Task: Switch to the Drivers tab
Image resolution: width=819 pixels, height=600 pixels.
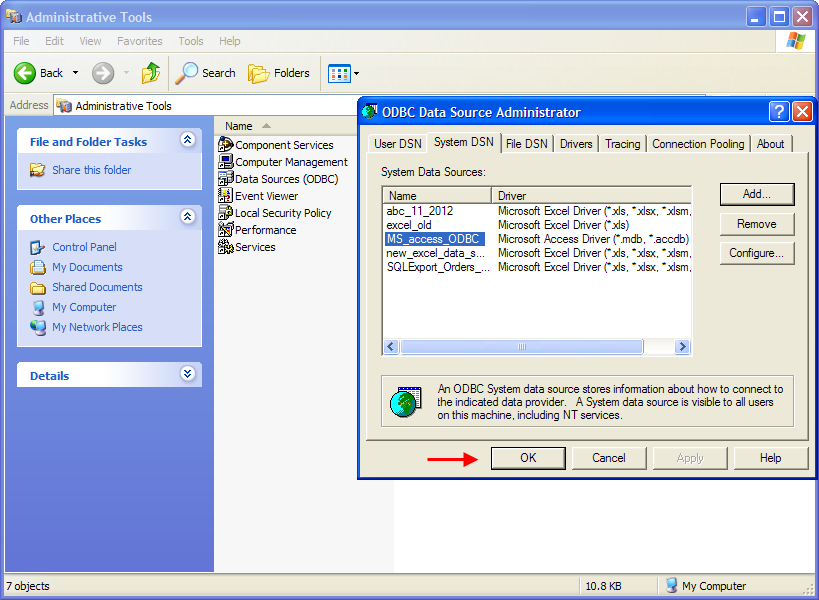Action: coord(576,144)
